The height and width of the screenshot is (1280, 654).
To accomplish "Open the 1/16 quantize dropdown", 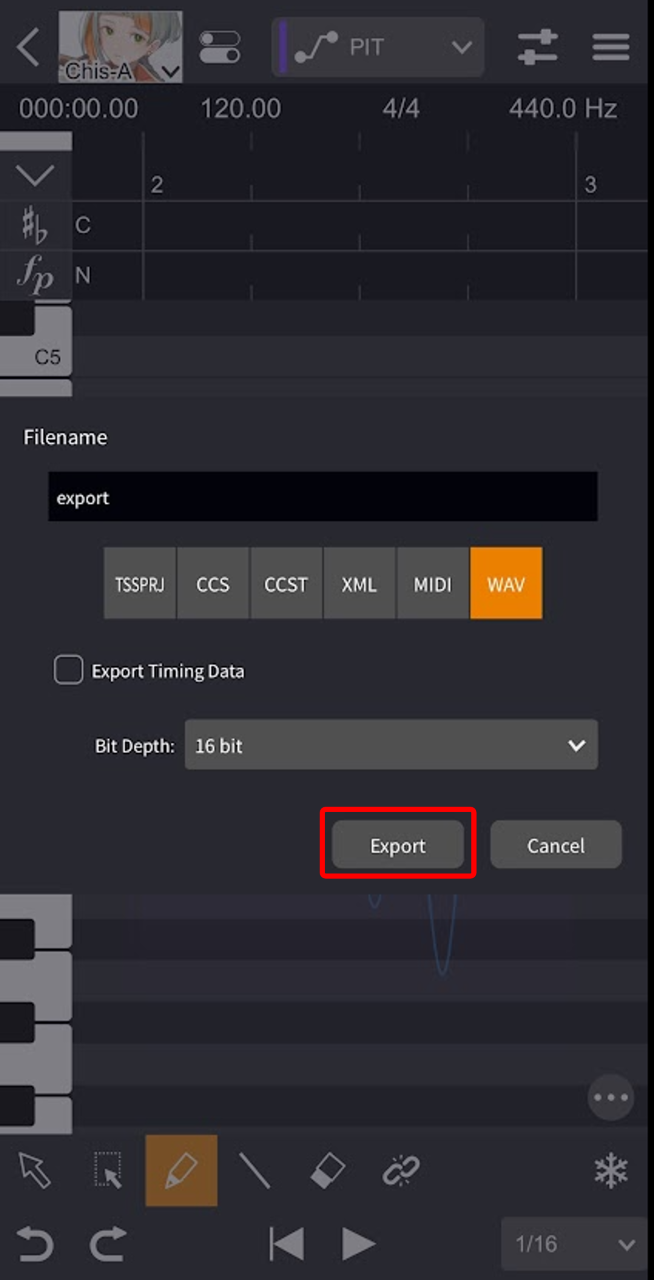I will coord(574,1244).
